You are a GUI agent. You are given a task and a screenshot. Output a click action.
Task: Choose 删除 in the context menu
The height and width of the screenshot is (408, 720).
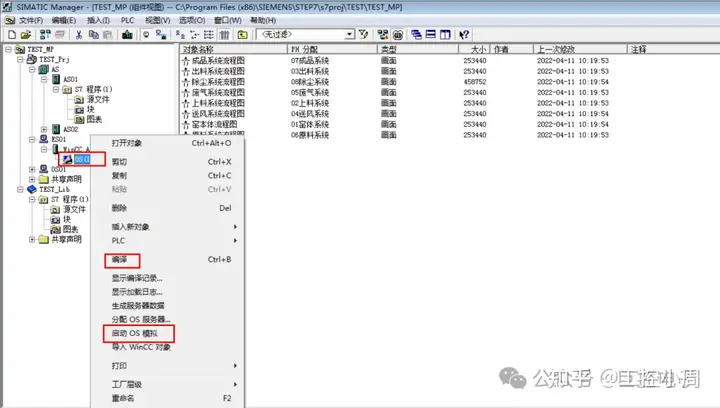coord(168,208)
